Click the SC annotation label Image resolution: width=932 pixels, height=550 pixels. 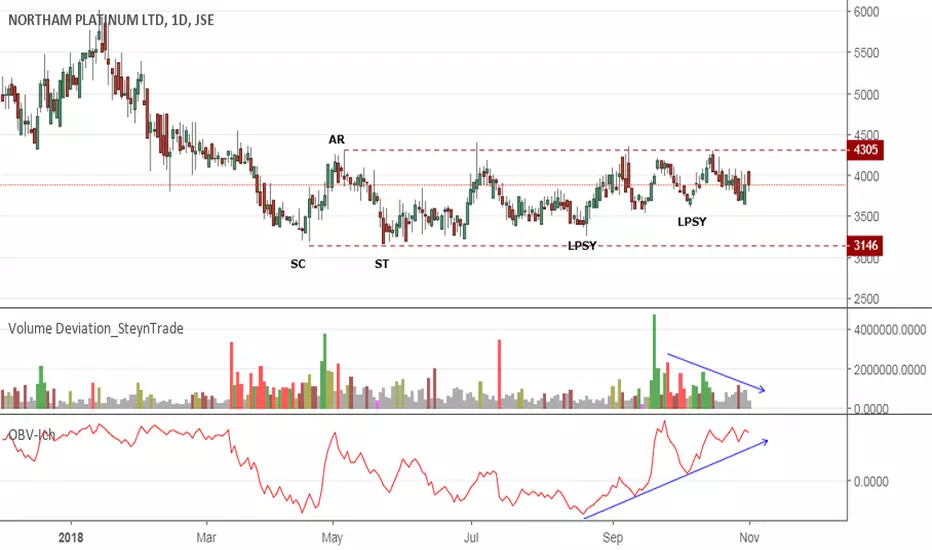pyautogui.click(x=298, y=263)
